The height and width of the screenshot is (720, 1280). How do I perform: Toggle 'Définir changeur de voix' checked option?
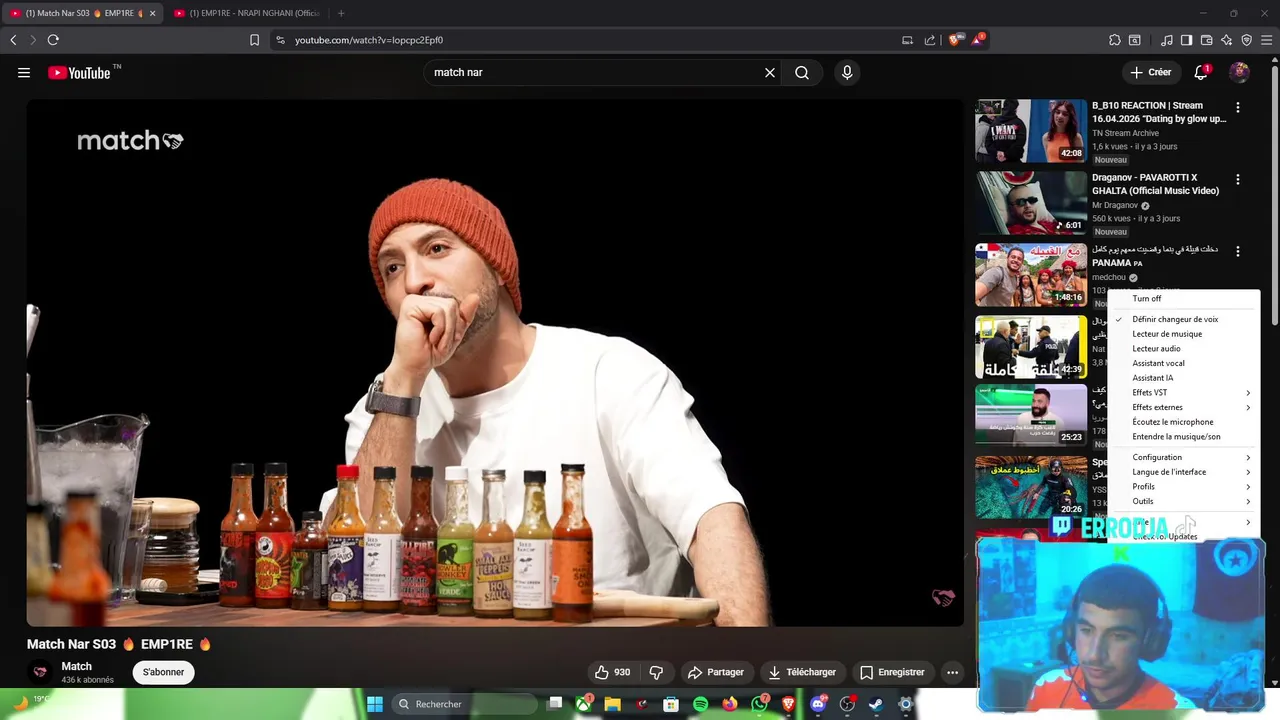[1175, 319]
